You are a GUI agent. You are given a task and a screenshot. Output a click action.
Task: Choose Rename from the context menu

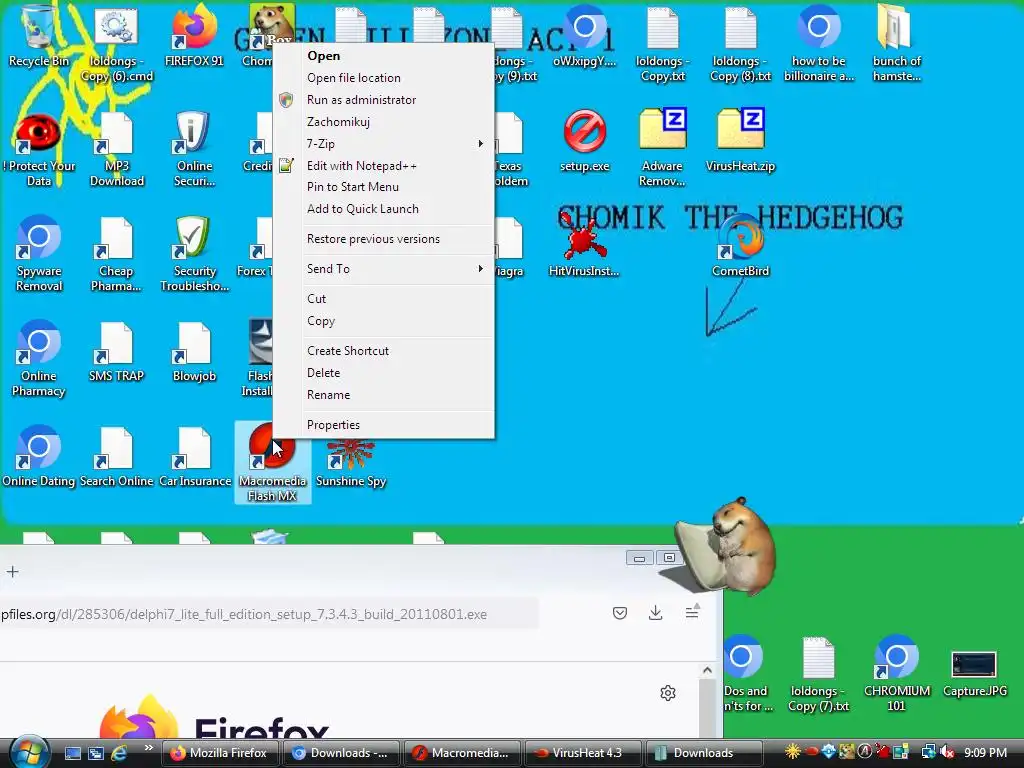click(384, 395)
